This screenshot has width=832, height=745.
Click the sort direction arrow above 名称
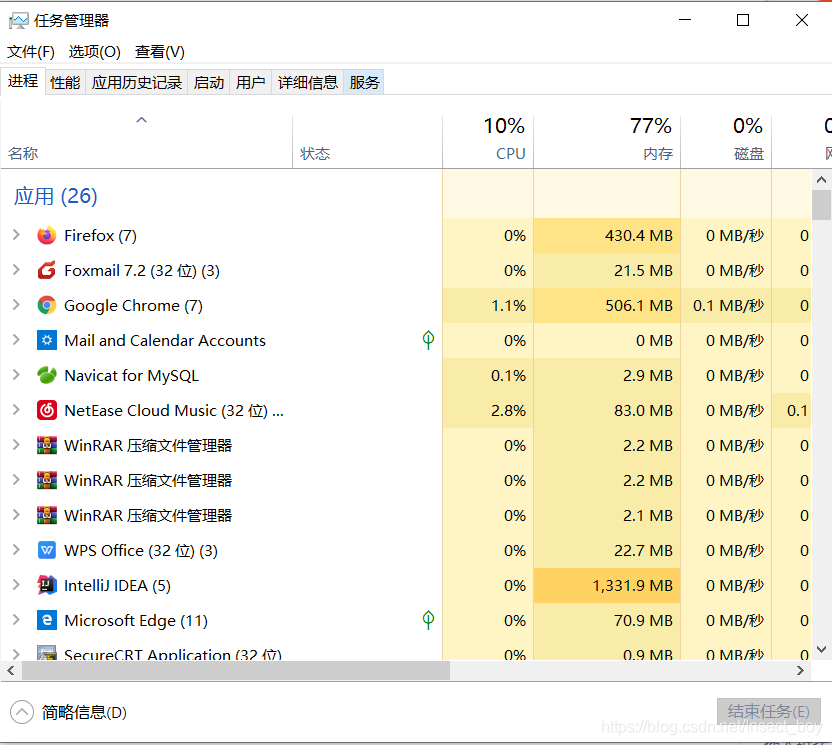[x=142, y=120]
